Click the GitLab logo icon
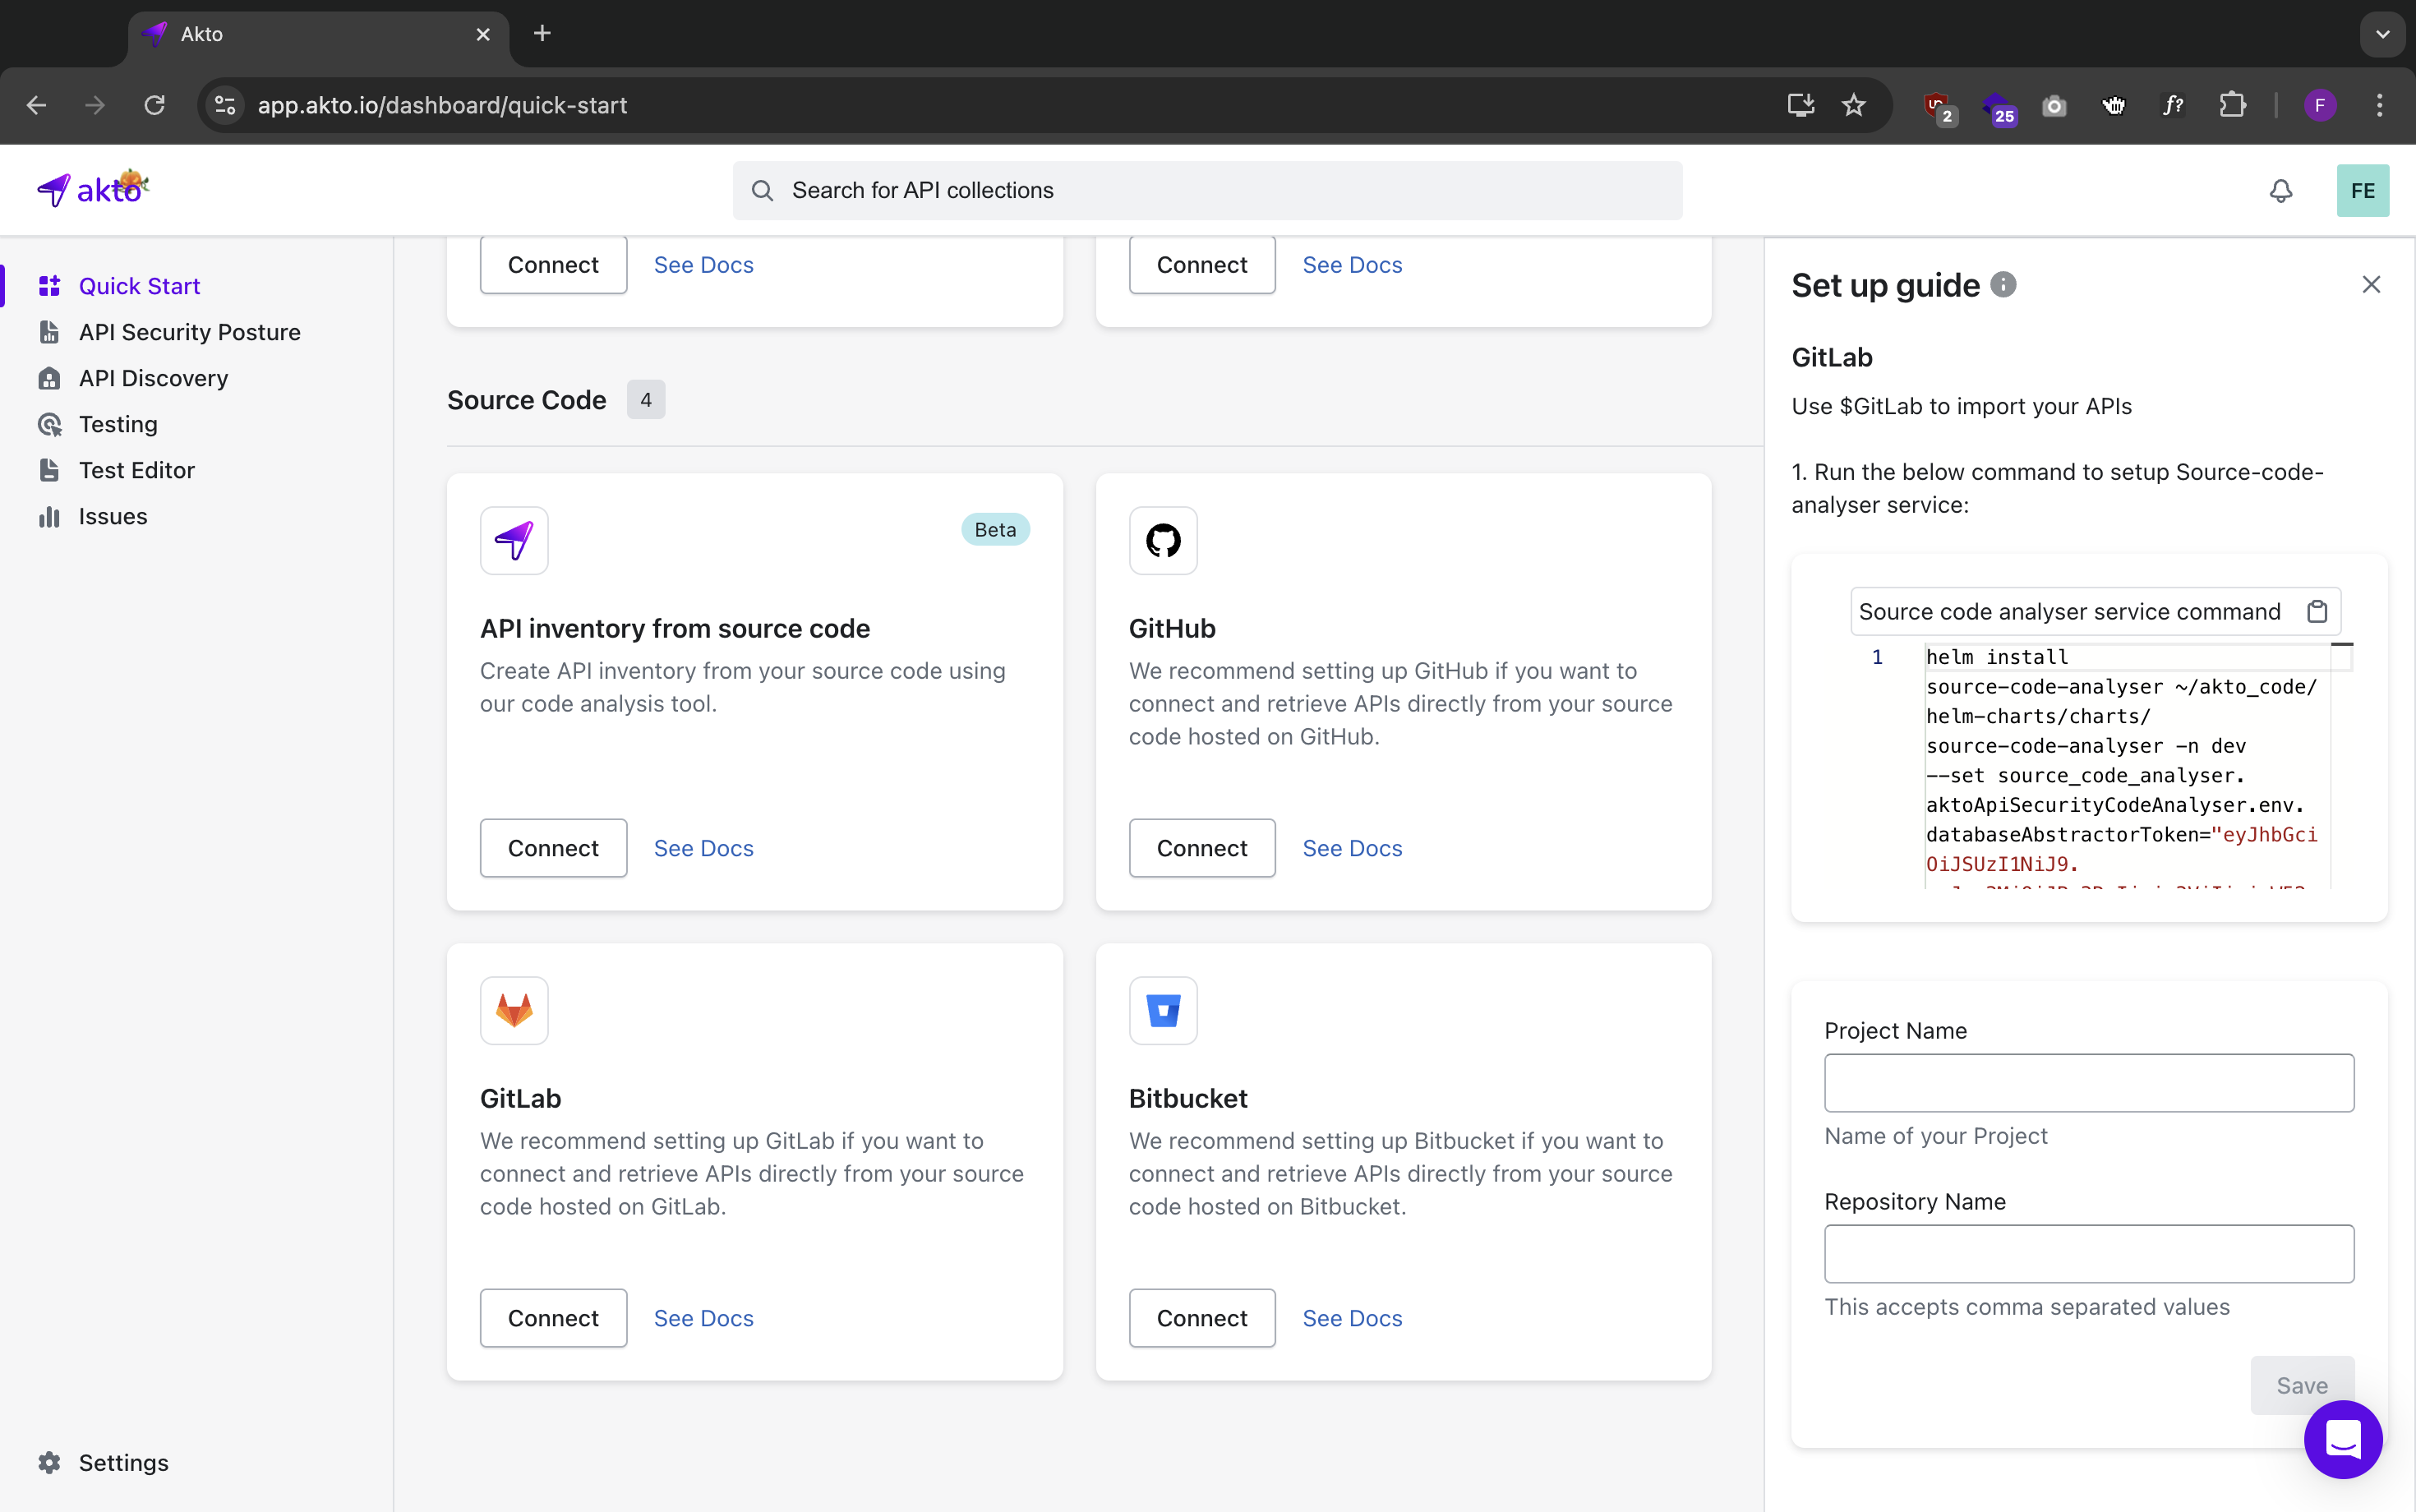The width and height of the screenshot is (2416, 1512). pos(514,1010)
